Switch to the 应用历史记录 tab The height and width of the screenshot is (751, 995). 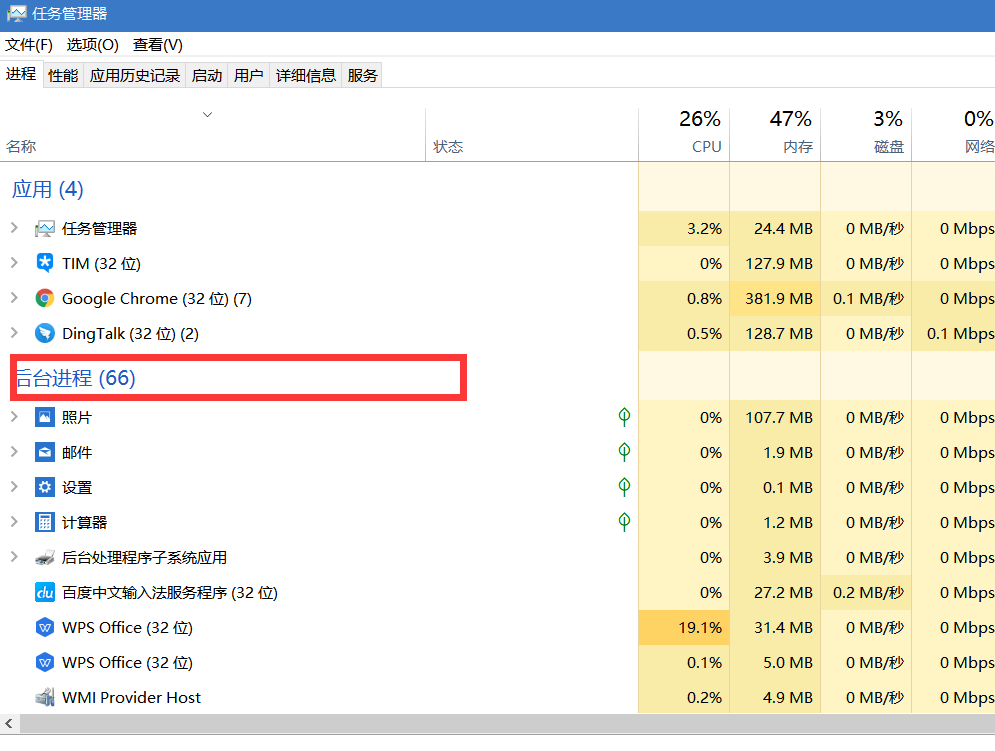[x=135, y=76]
